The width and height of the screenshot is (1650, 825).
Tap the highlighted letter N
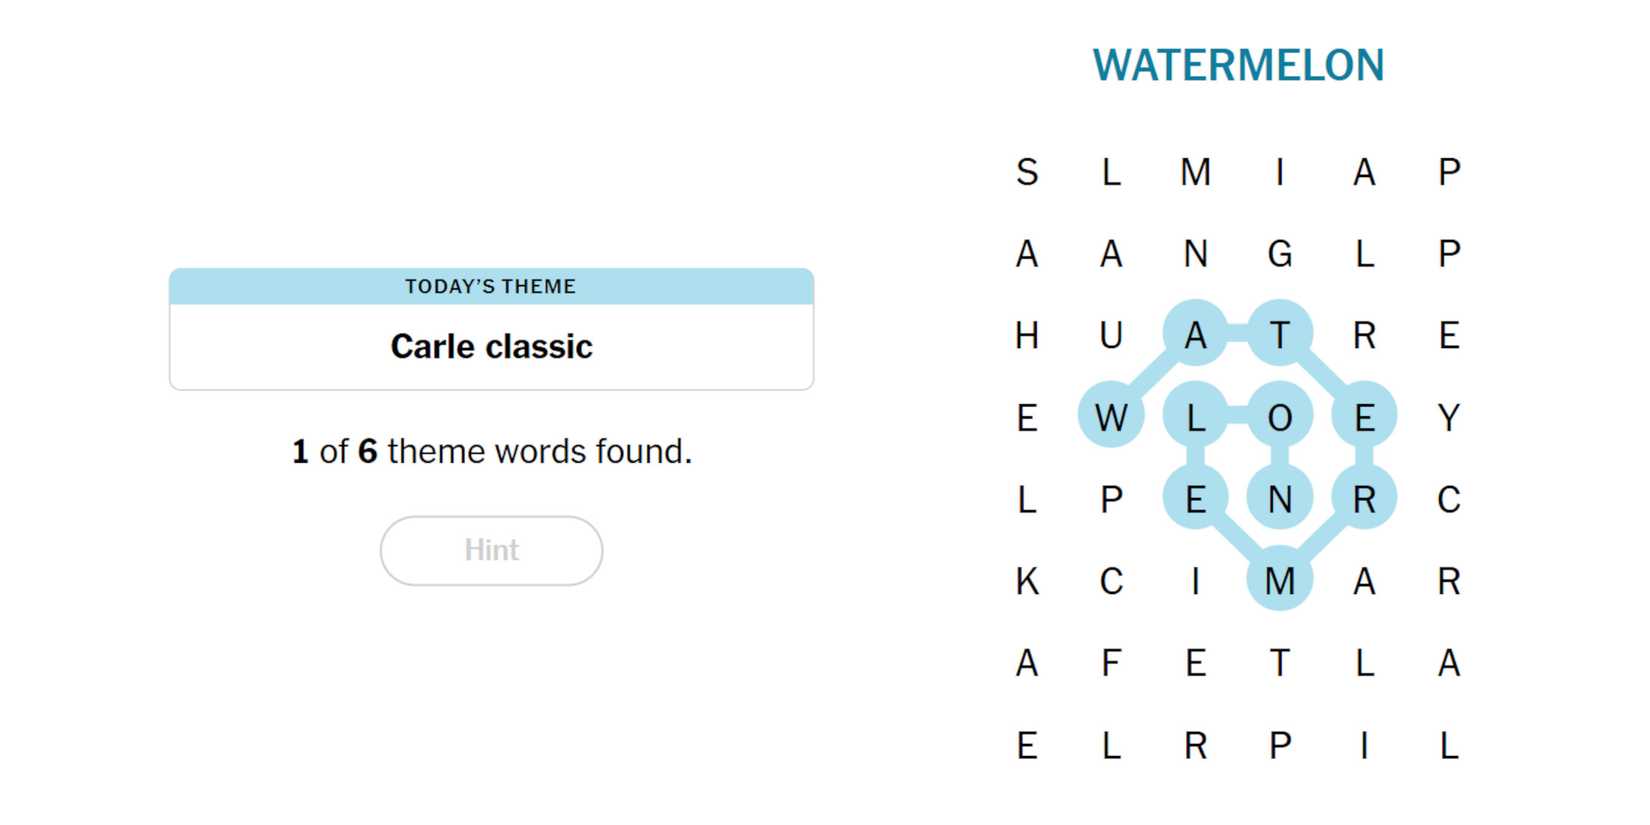click(x=1280, y=499)
